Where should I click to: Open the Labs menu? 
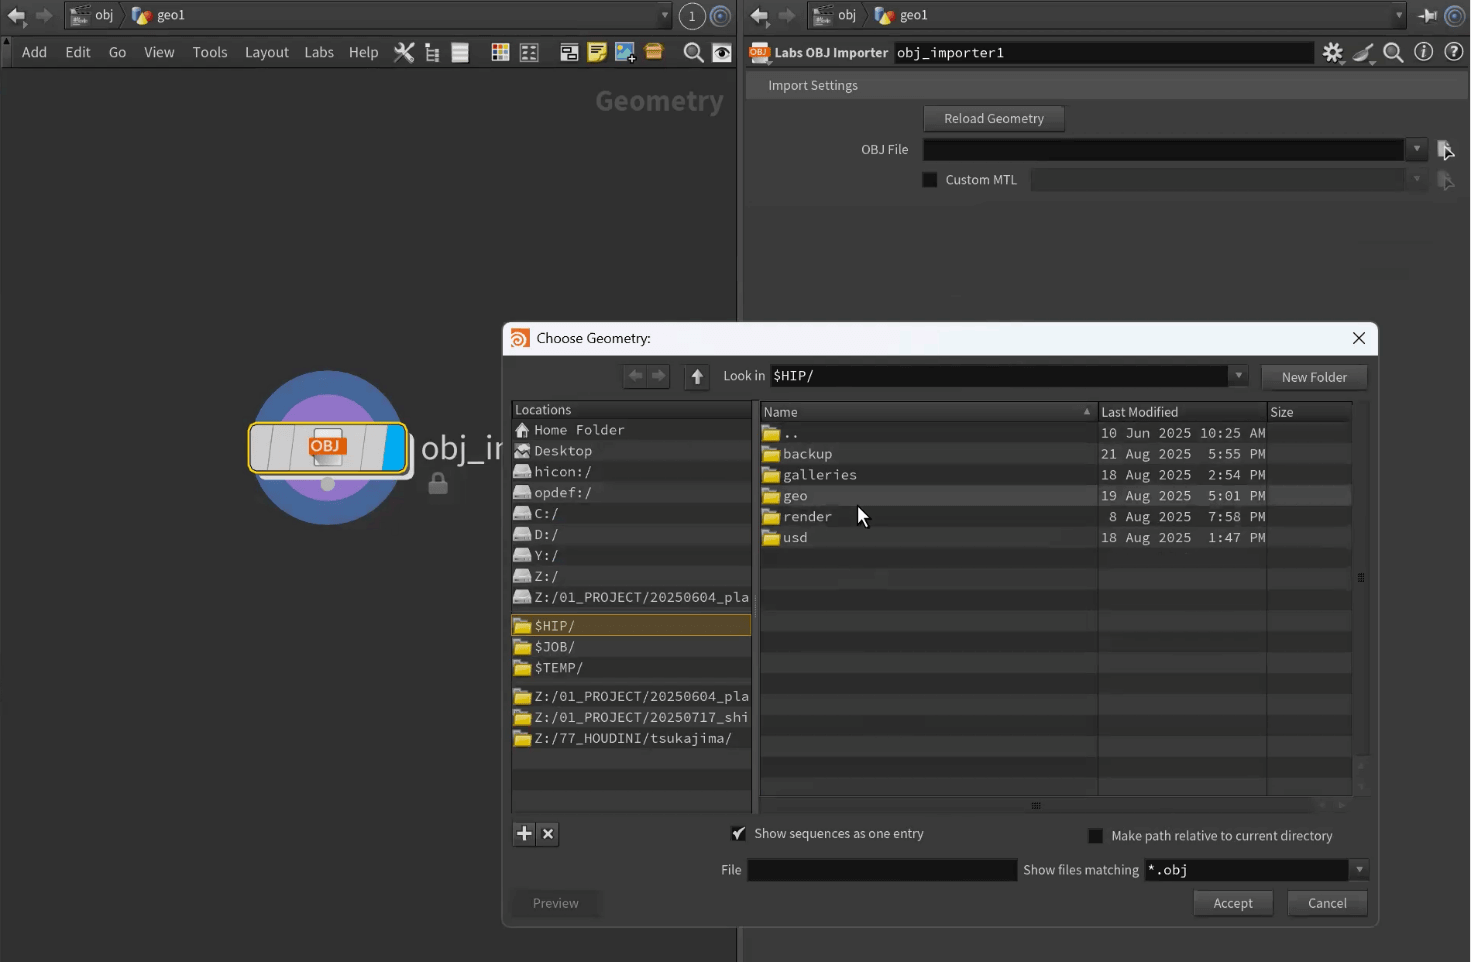click(x=319, y=52)
